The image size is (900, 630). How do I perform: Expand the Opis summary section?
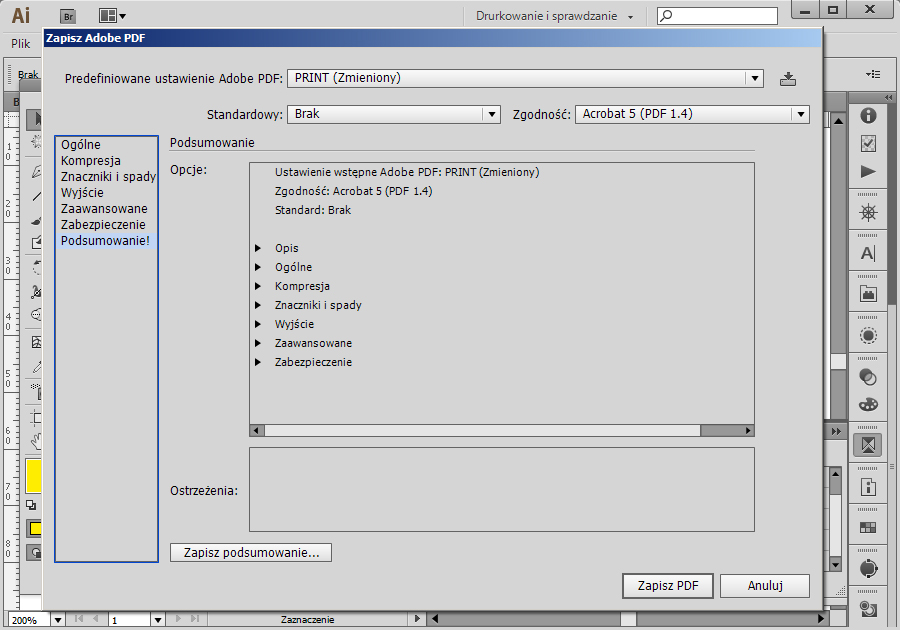[258, 248]
